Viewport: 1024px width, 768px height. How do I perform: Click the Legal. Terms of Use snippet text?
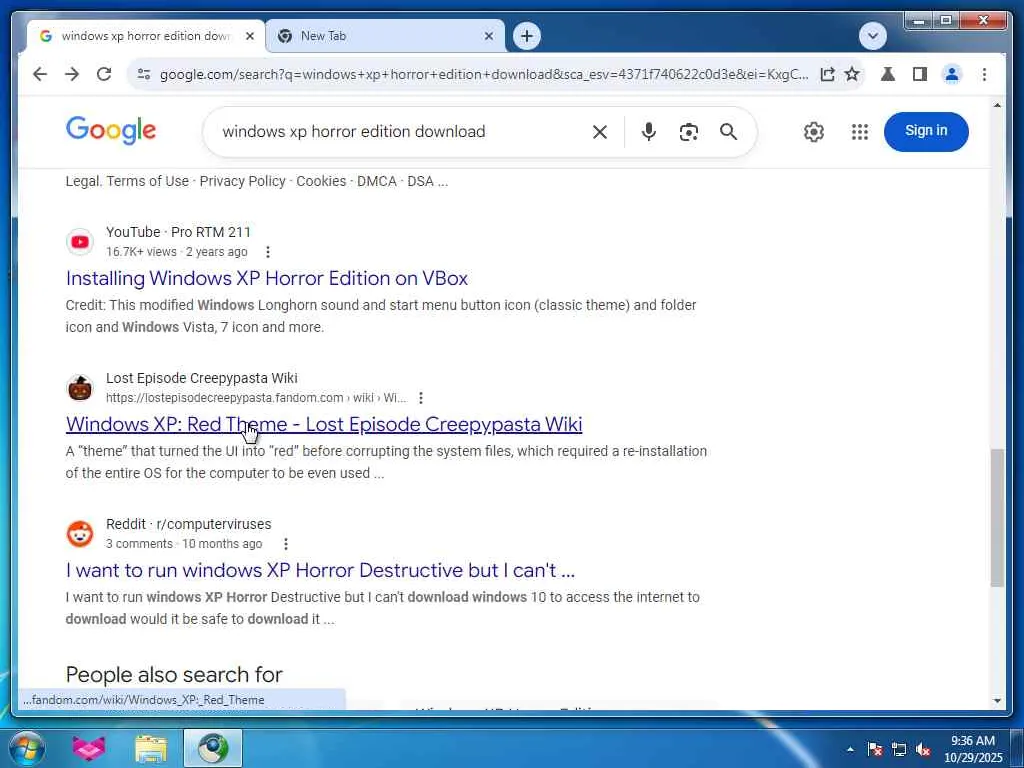tap(257, 182)
